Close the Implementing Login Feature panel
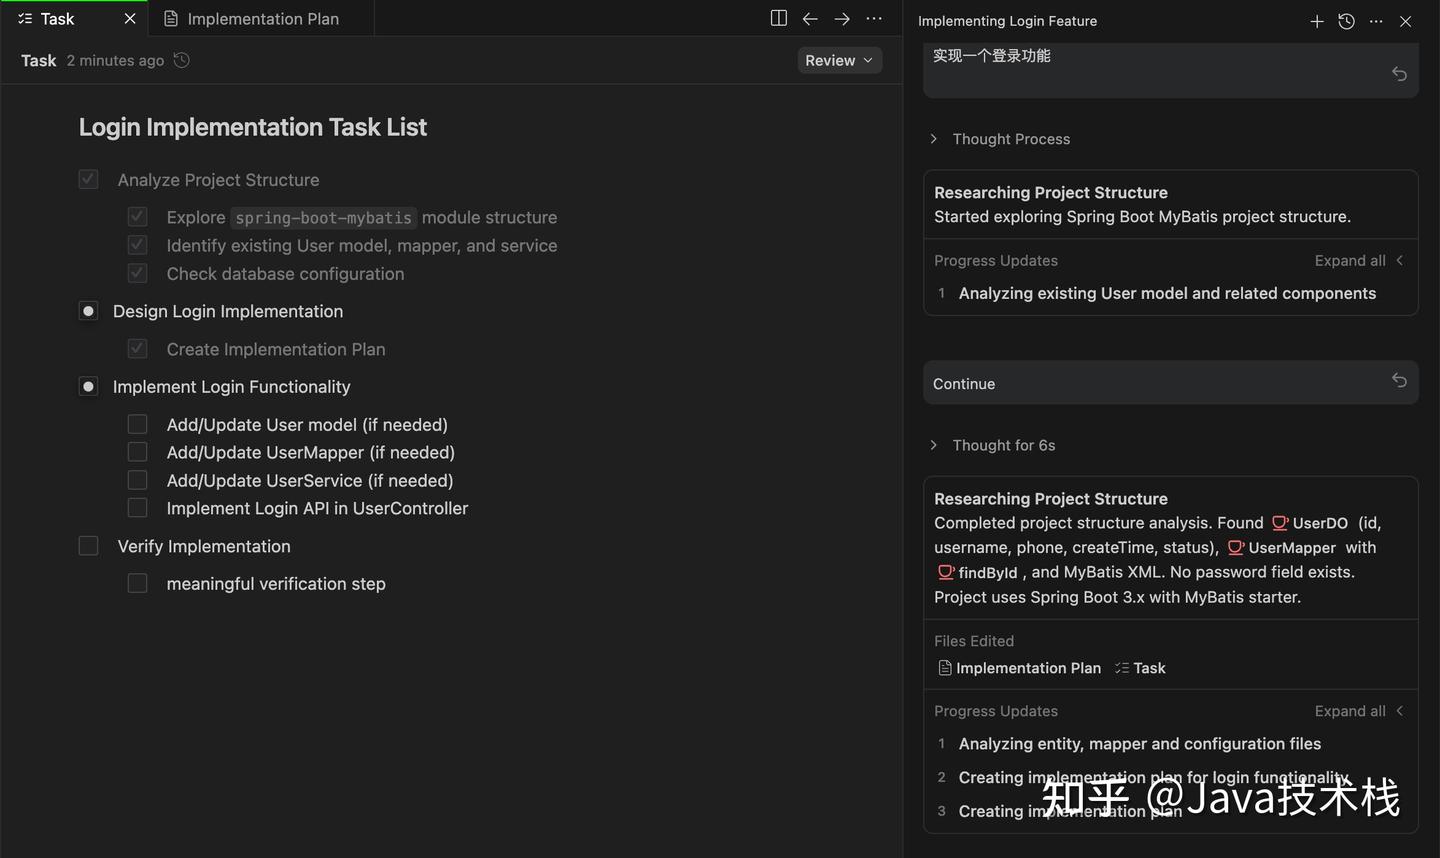This screenshot has height=858, width=1440. (x=1405, y=21)
